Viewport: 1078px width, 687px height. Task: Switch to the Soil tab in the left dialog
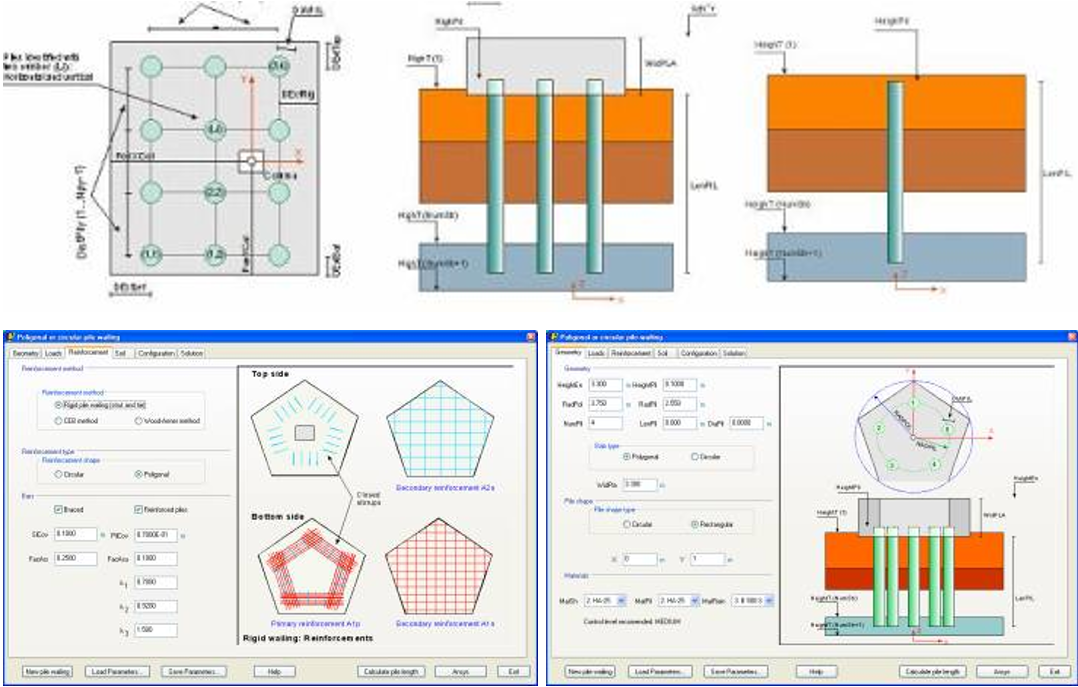point(121,353)
